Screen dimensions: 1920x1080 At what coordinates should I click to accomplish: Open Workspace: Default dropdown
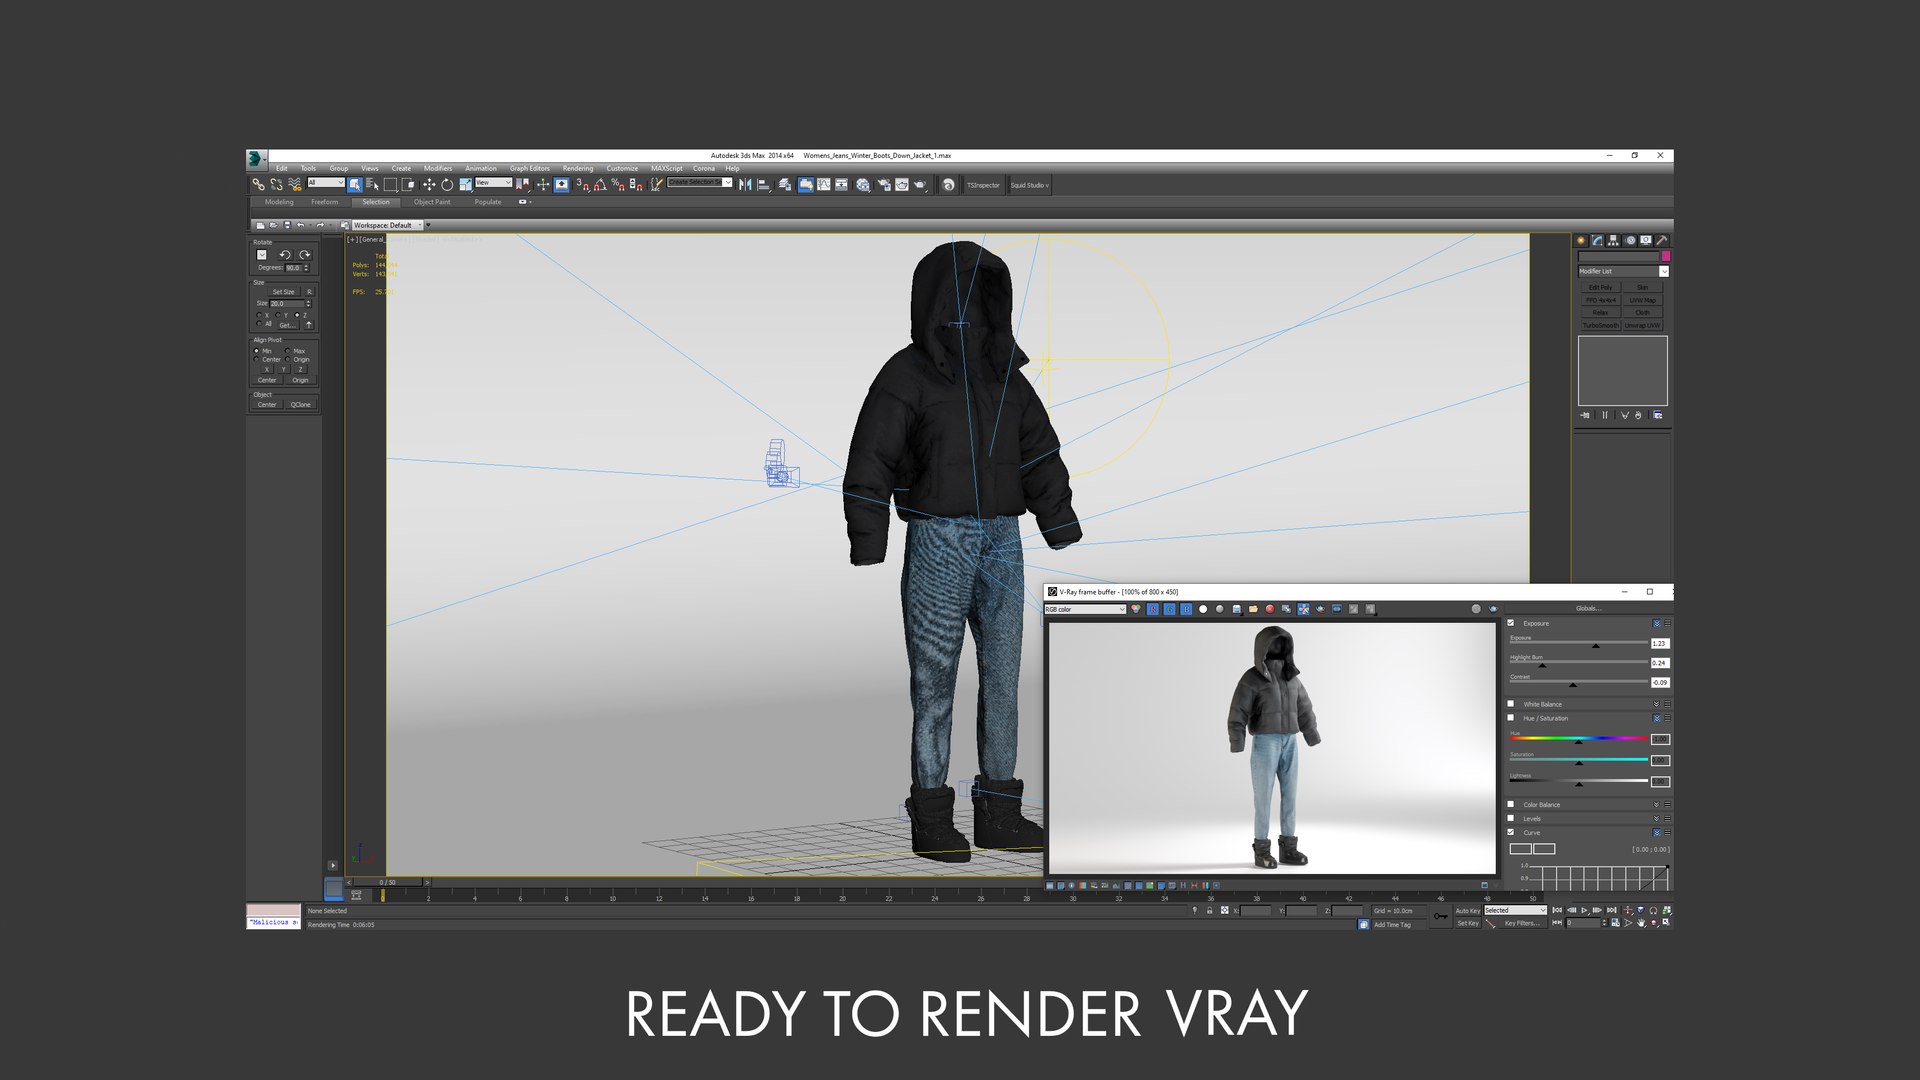tap(388, 225)
